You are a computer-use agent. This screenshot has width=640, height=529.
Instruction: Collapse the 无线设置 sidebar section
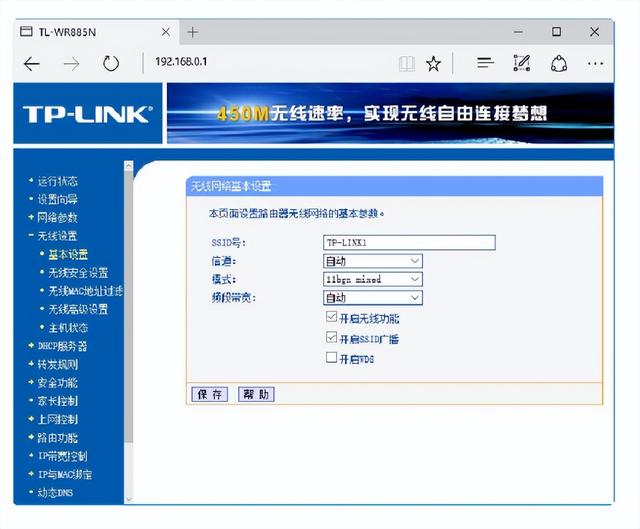57,236
